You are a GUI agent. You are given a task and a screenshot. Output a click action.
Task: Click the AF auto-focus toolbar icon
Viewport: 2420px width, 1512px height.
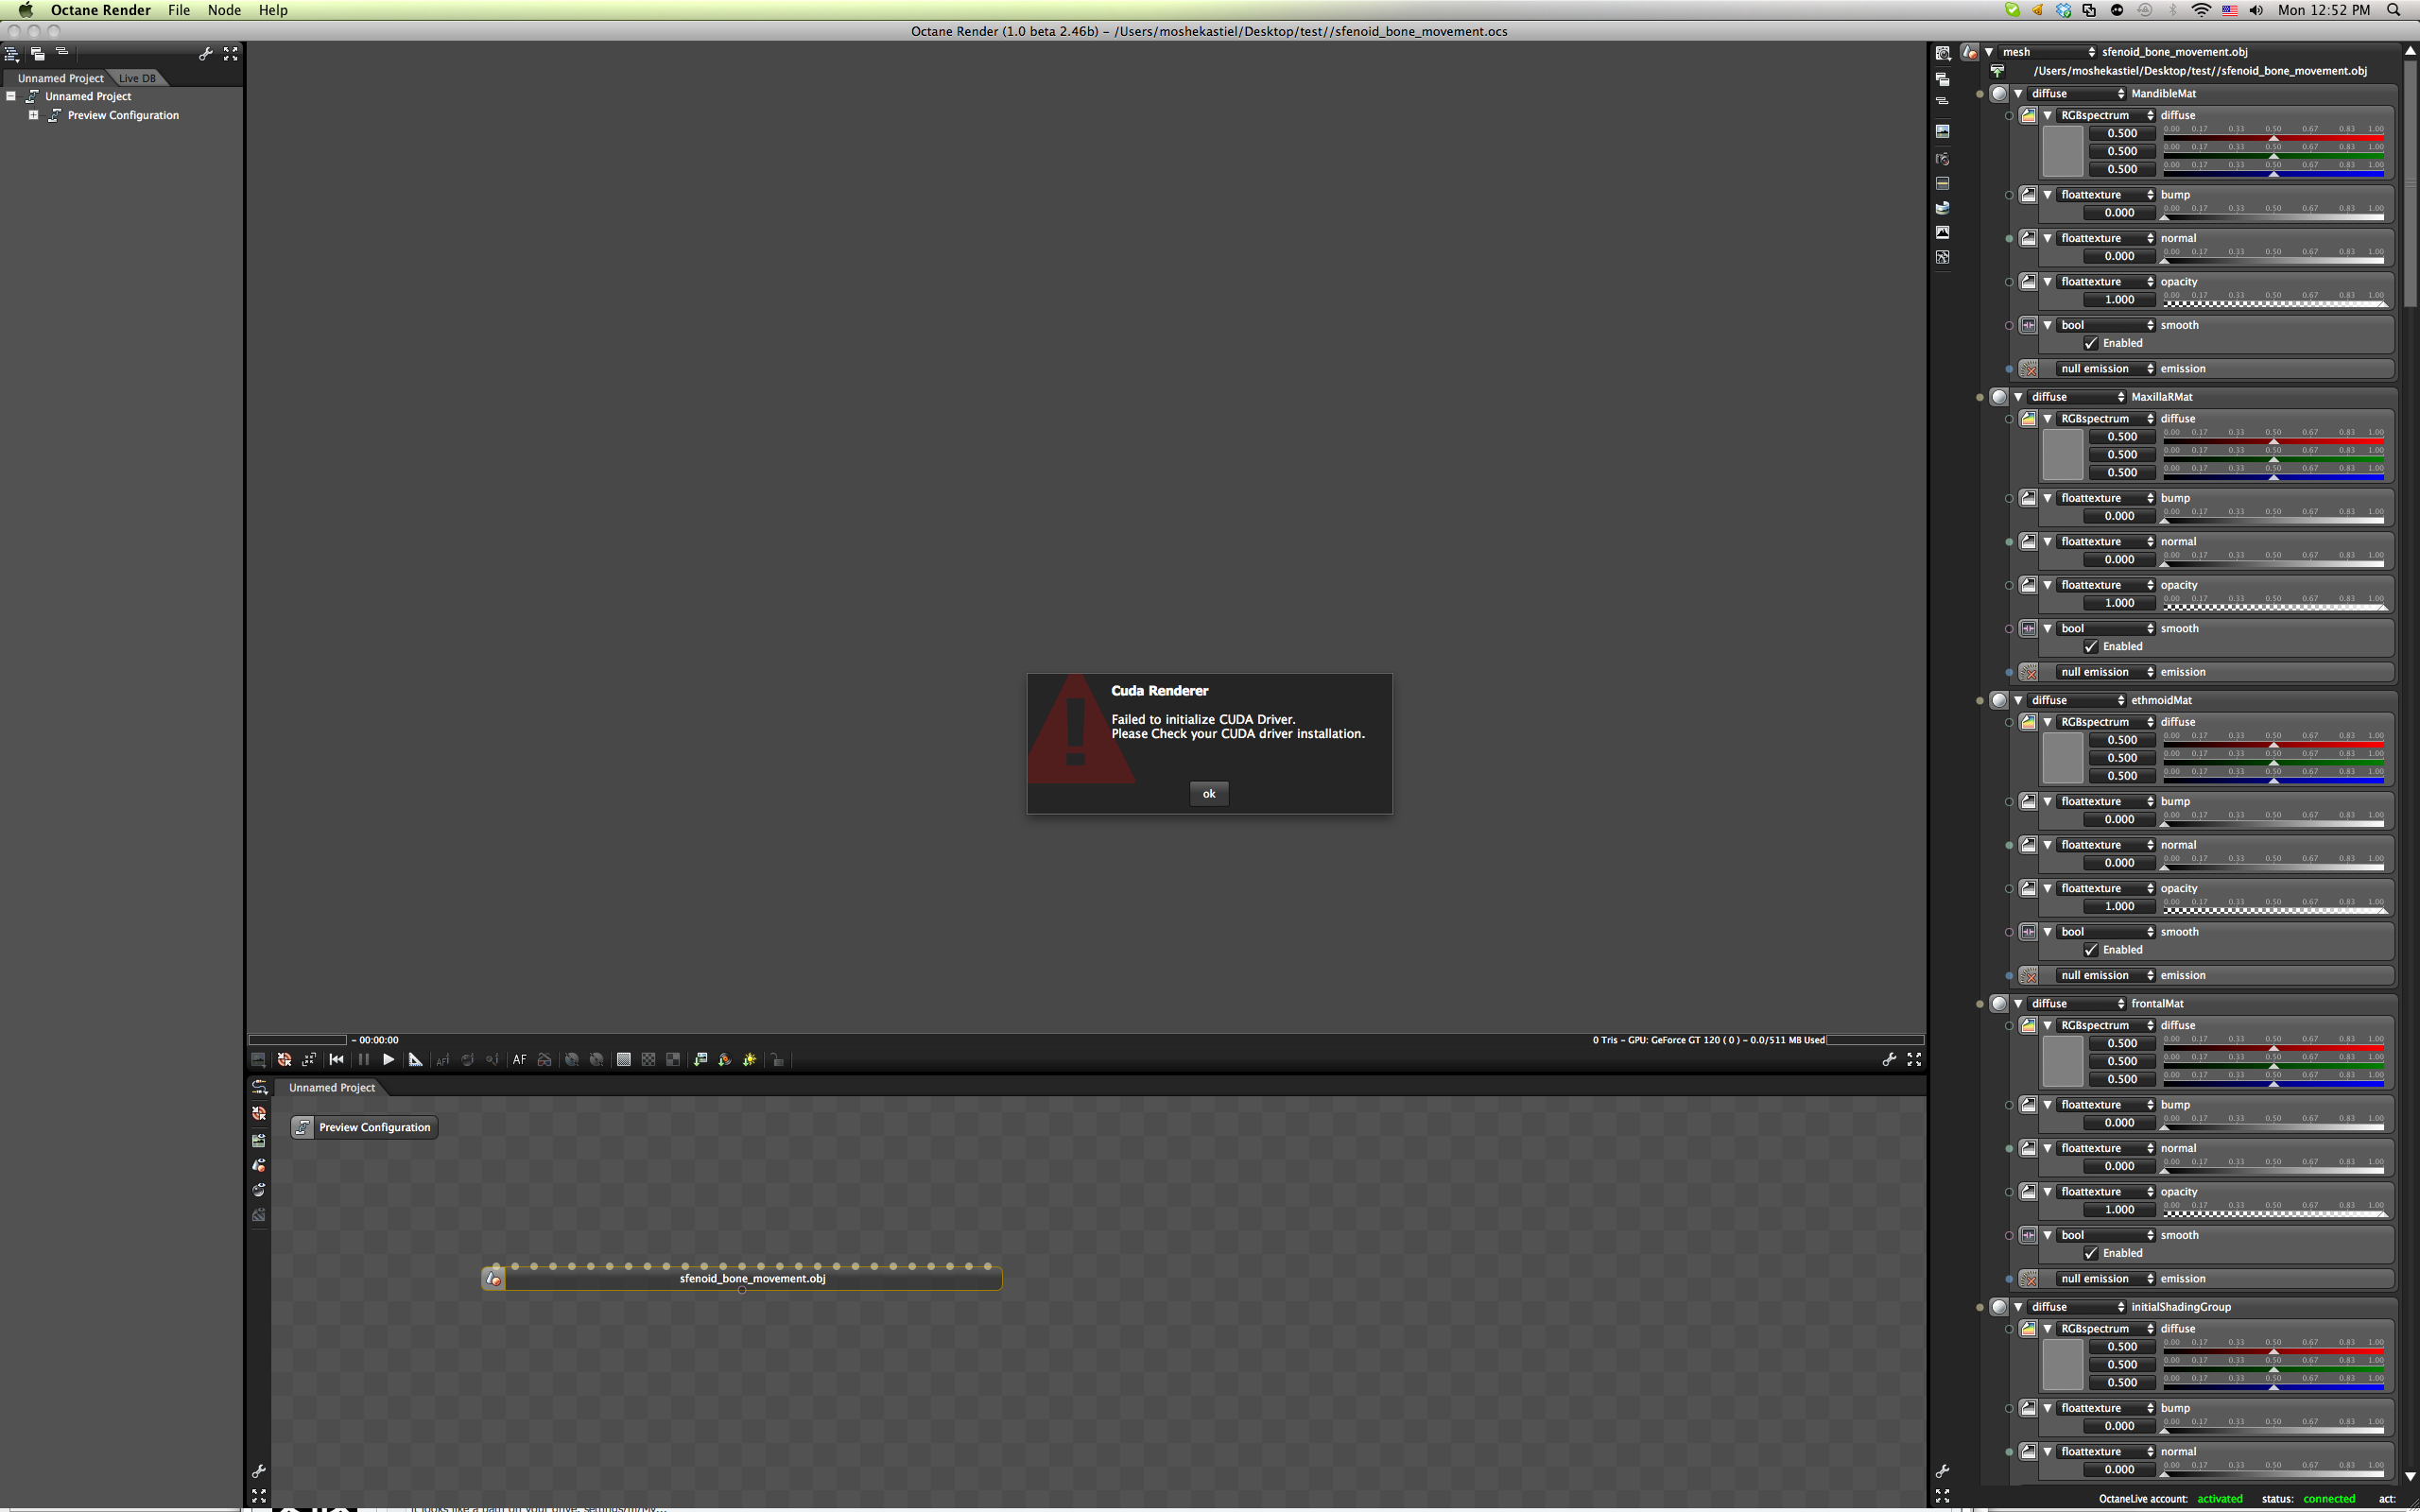tap(519, 1060)
